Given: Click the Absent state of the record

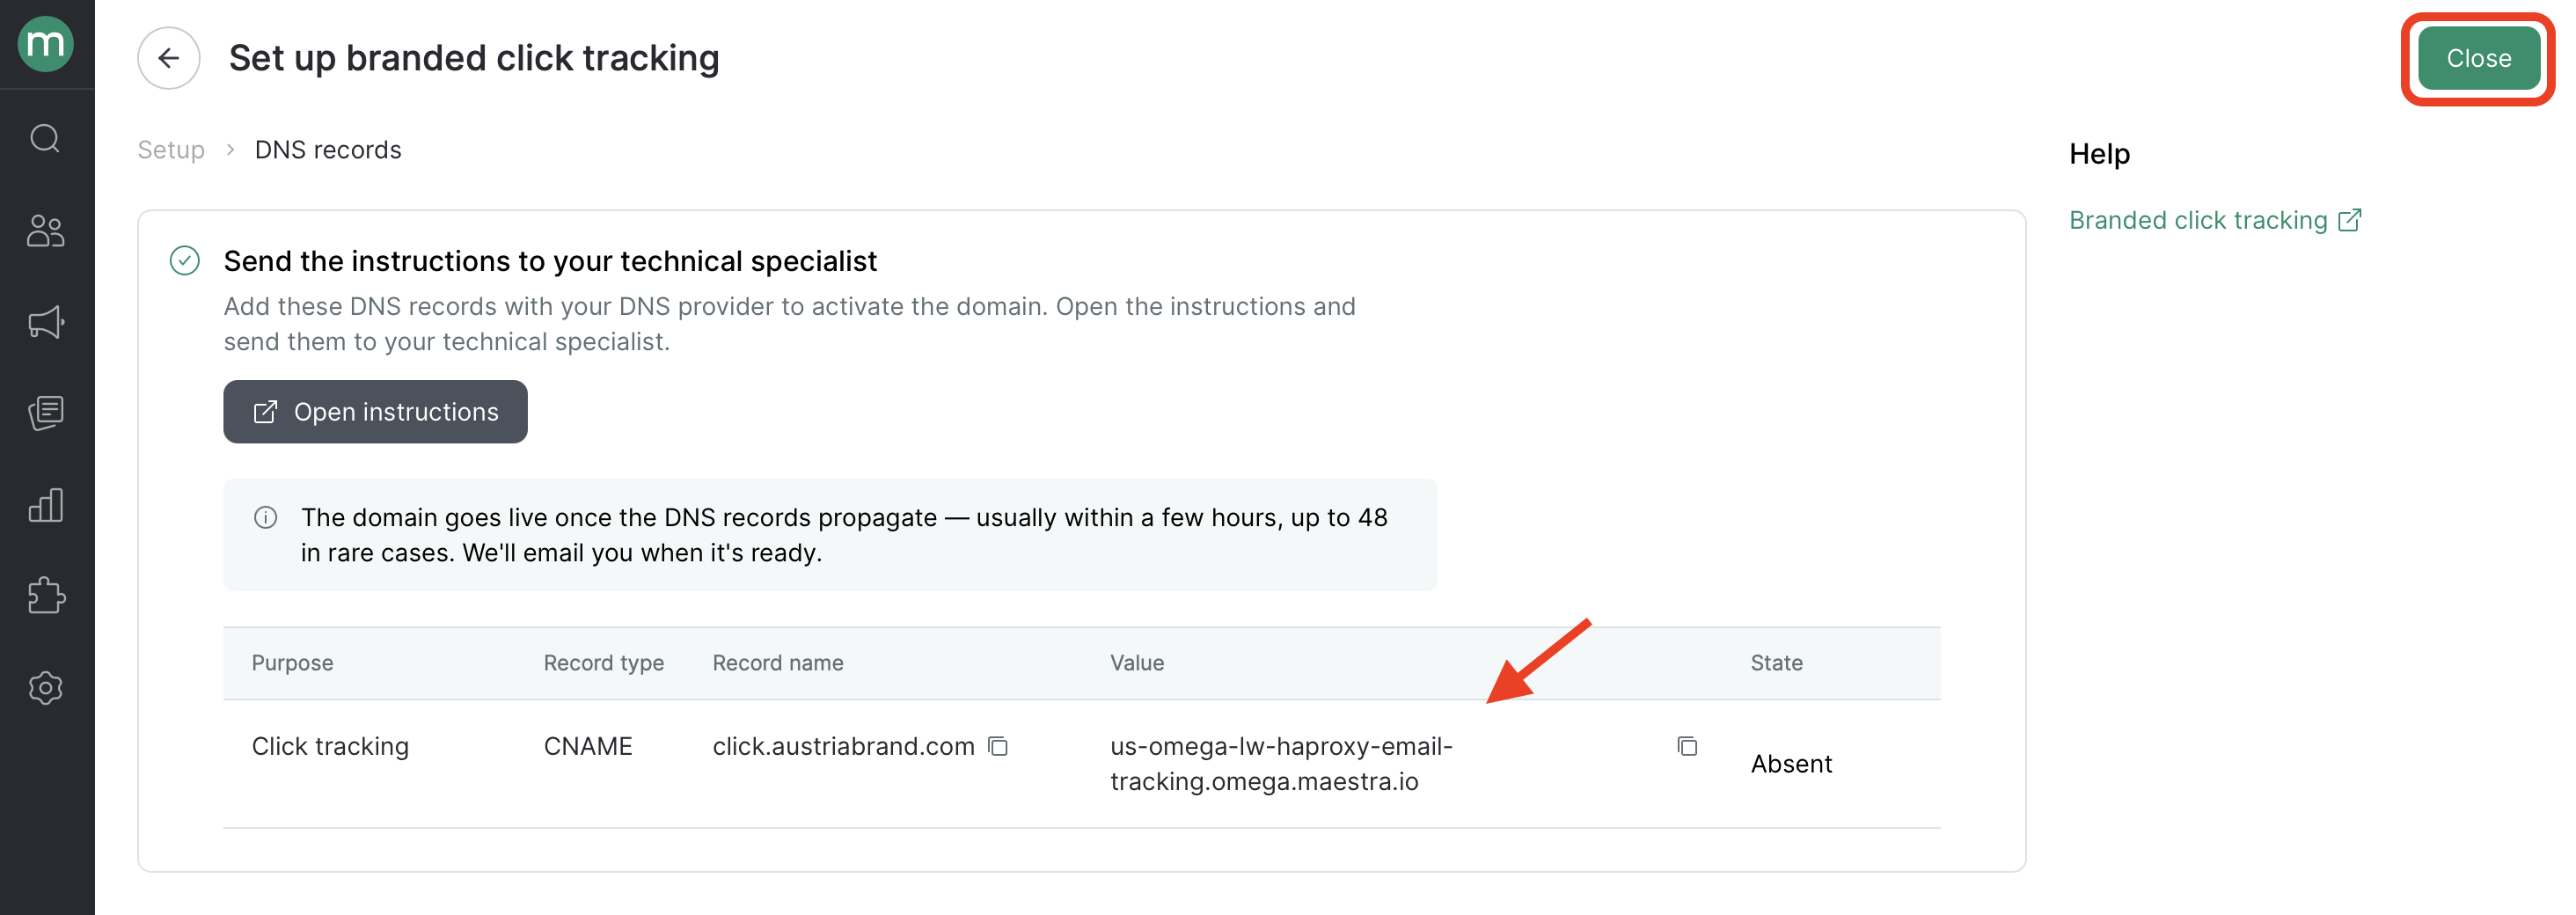Looking at the screenshot, I should [x=1791, y=764].
